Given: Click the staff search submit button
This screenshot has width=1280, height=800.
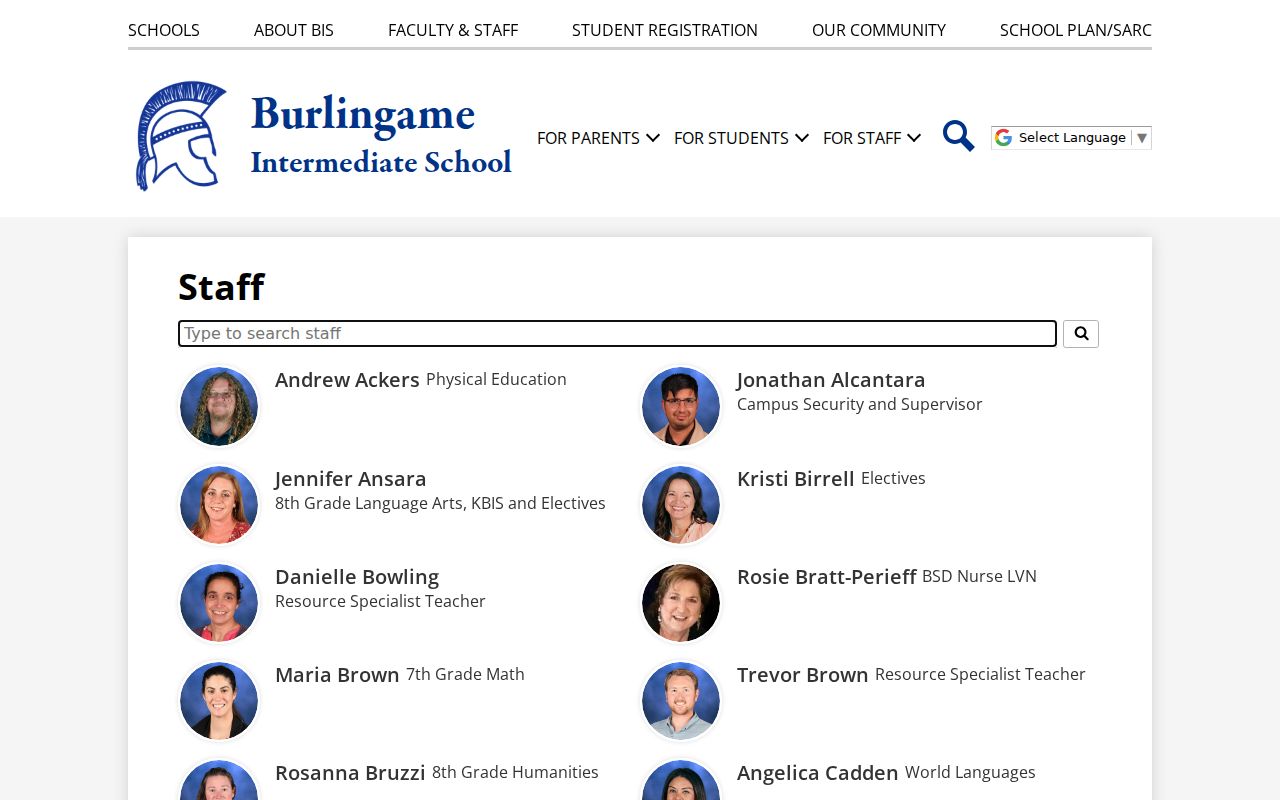Looking at the screenshot, I should (x=1081, y=334).
